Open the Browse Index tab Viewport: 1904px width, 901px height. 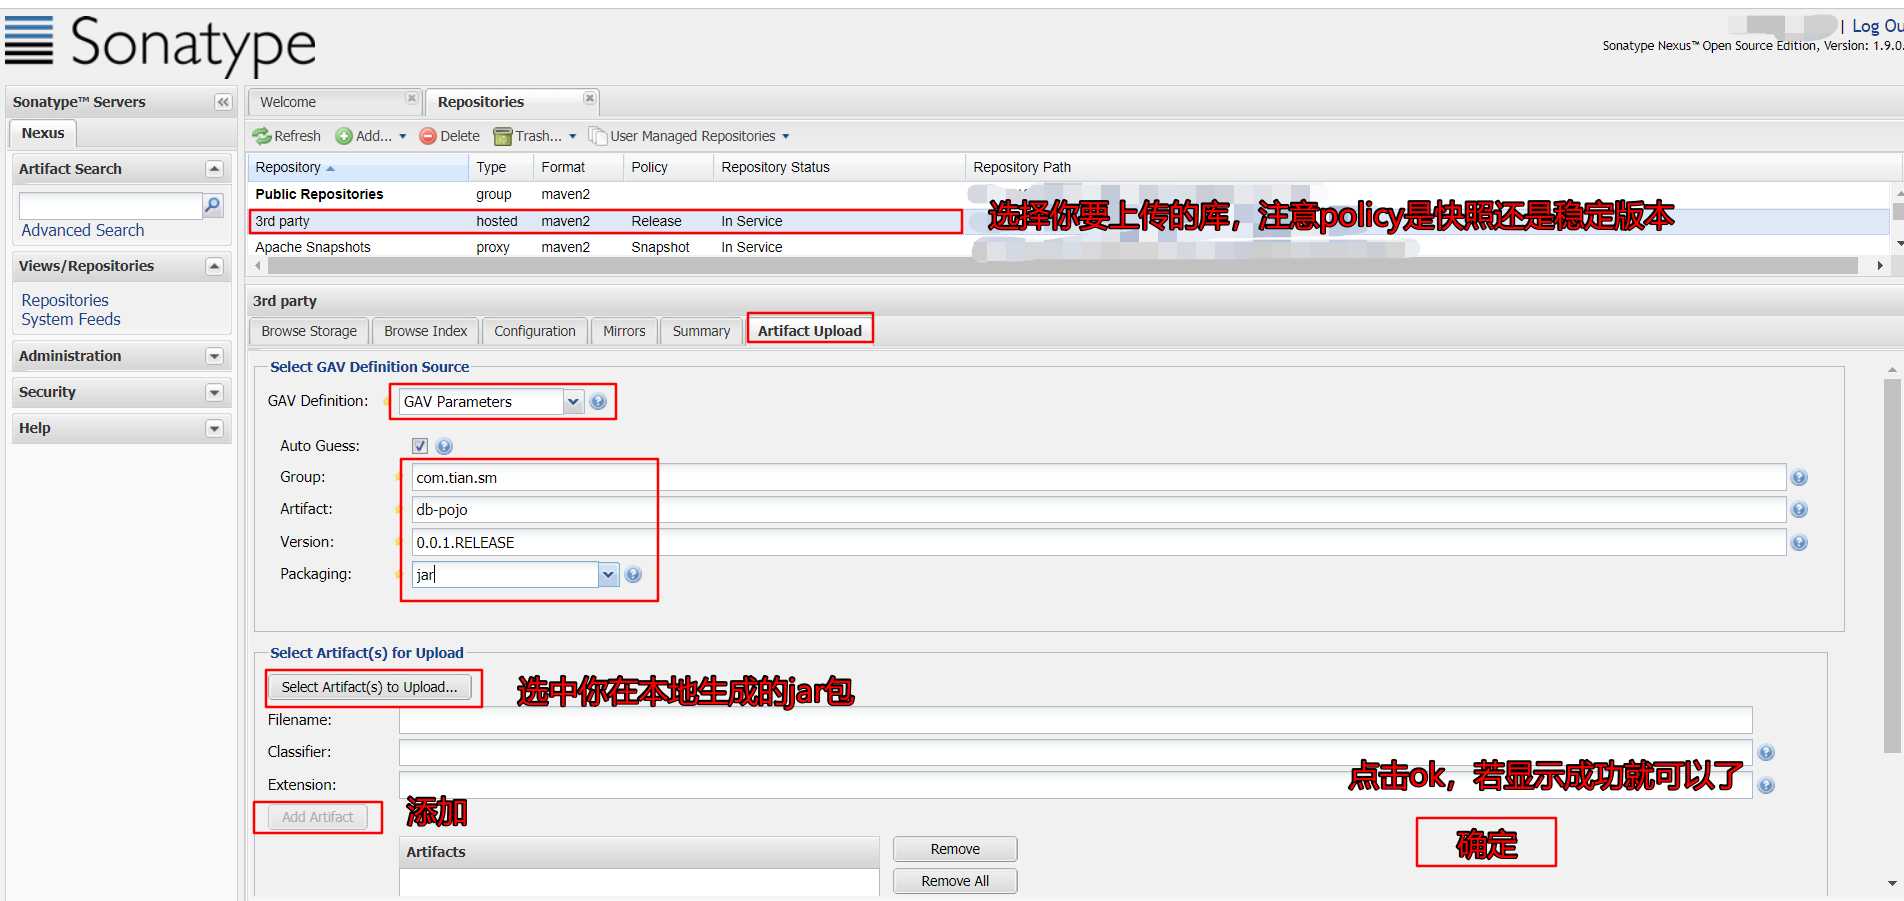[425, 331]
